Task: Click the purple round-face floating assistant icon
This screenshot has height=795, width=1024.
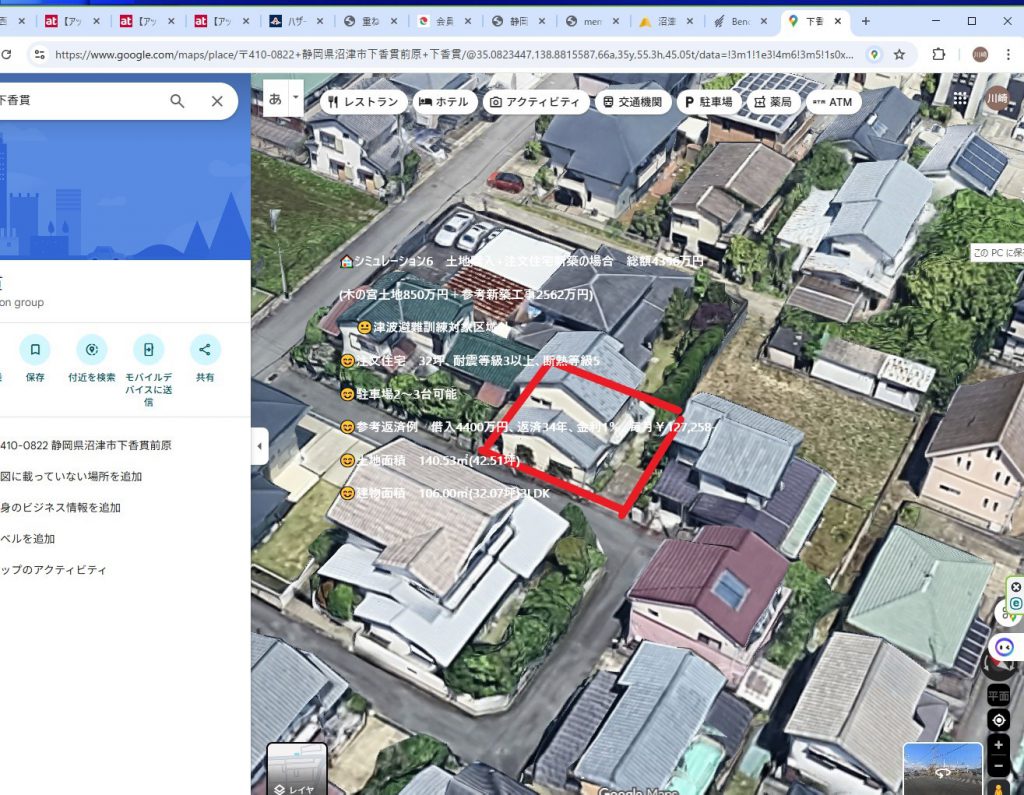Action: [x=1004, y=647]
